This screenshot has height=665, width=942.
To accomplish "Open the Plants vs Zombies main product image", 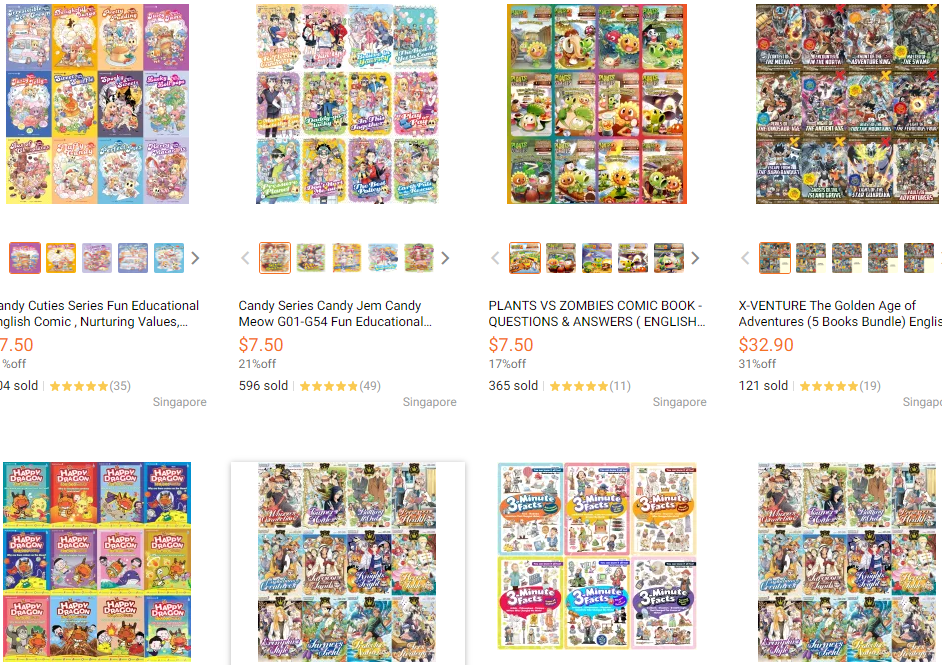I will point(597,104).
